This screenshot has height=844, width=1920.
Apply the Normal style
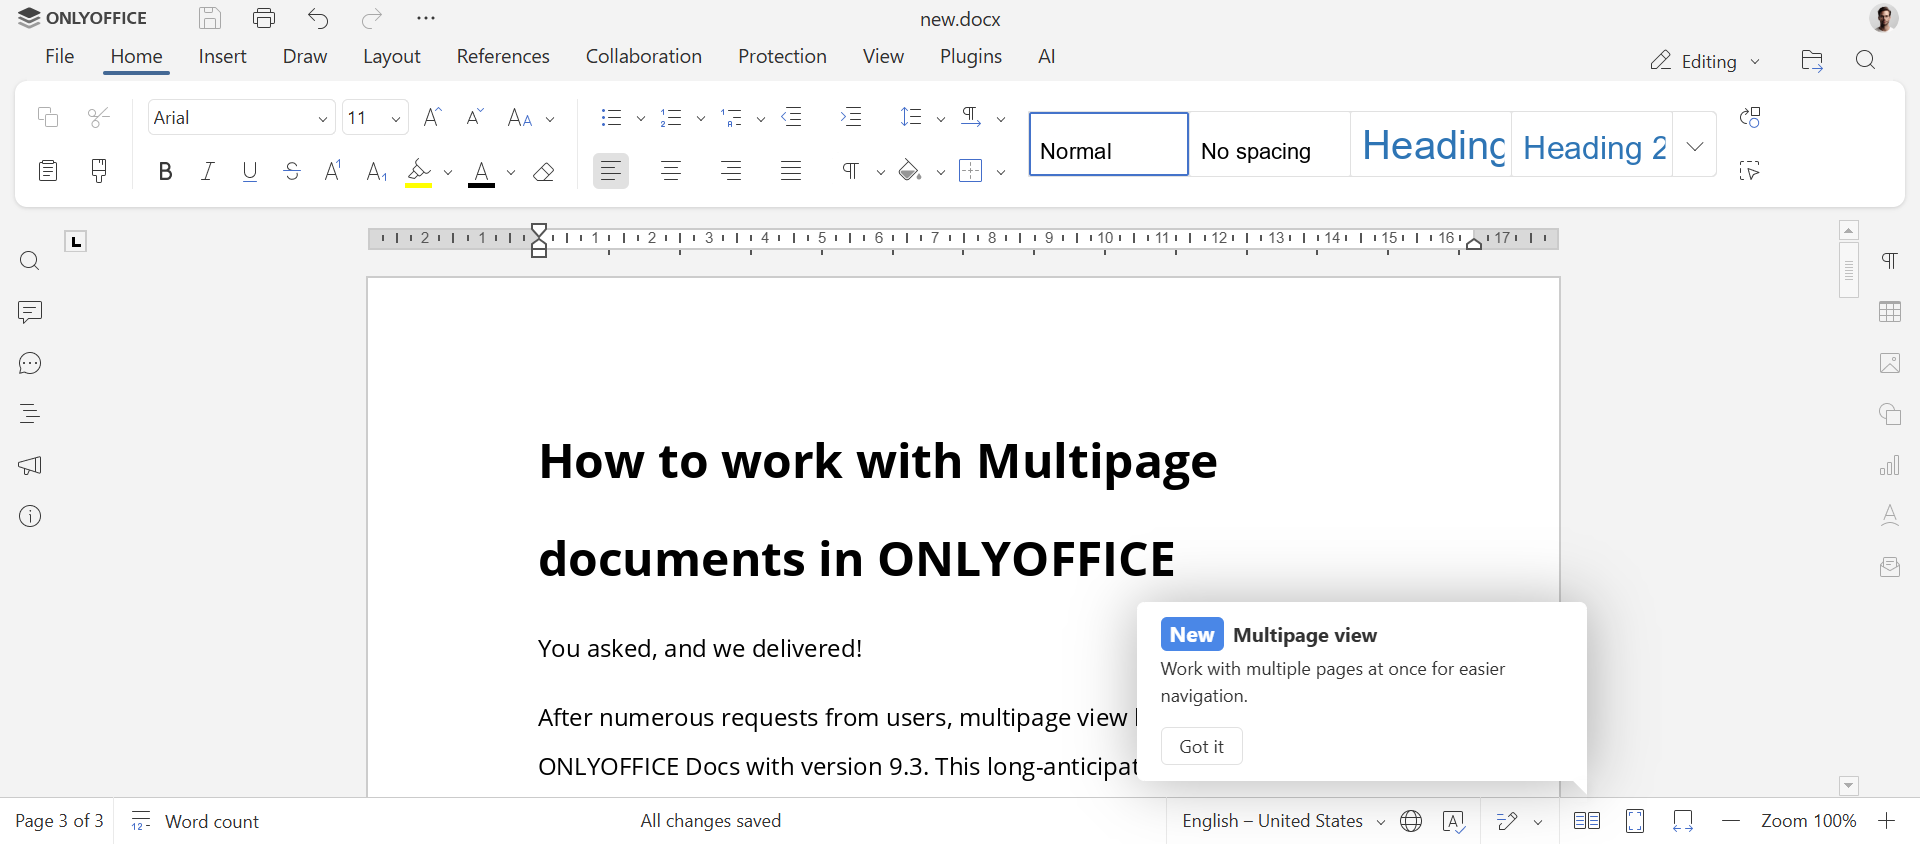click(x=1109, y=144)
